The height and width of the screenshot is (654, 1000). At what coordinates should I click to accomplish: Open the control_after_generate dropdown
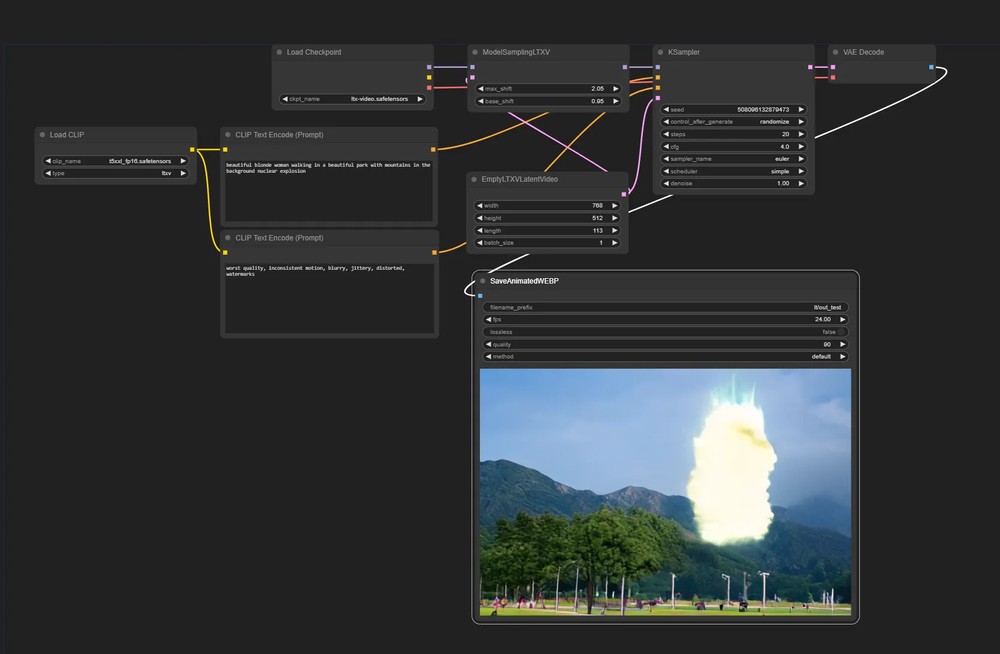(733, 122)
